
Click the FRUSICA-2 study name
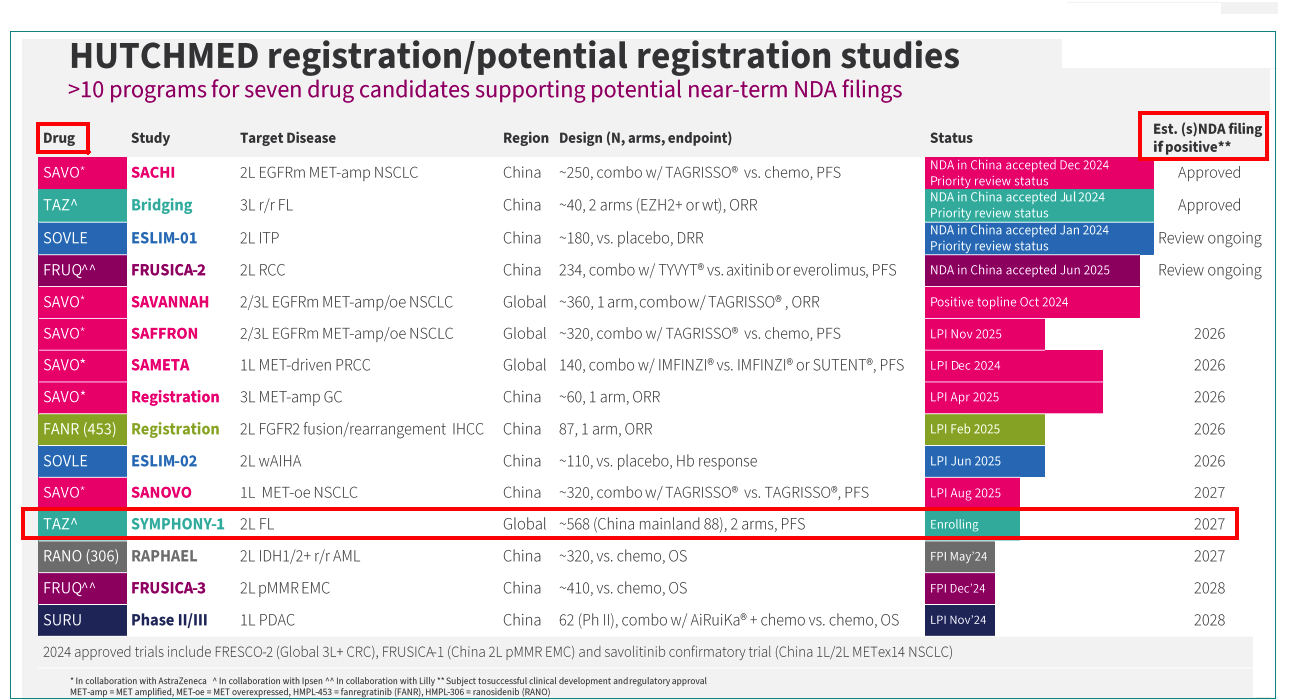[171, 270]
